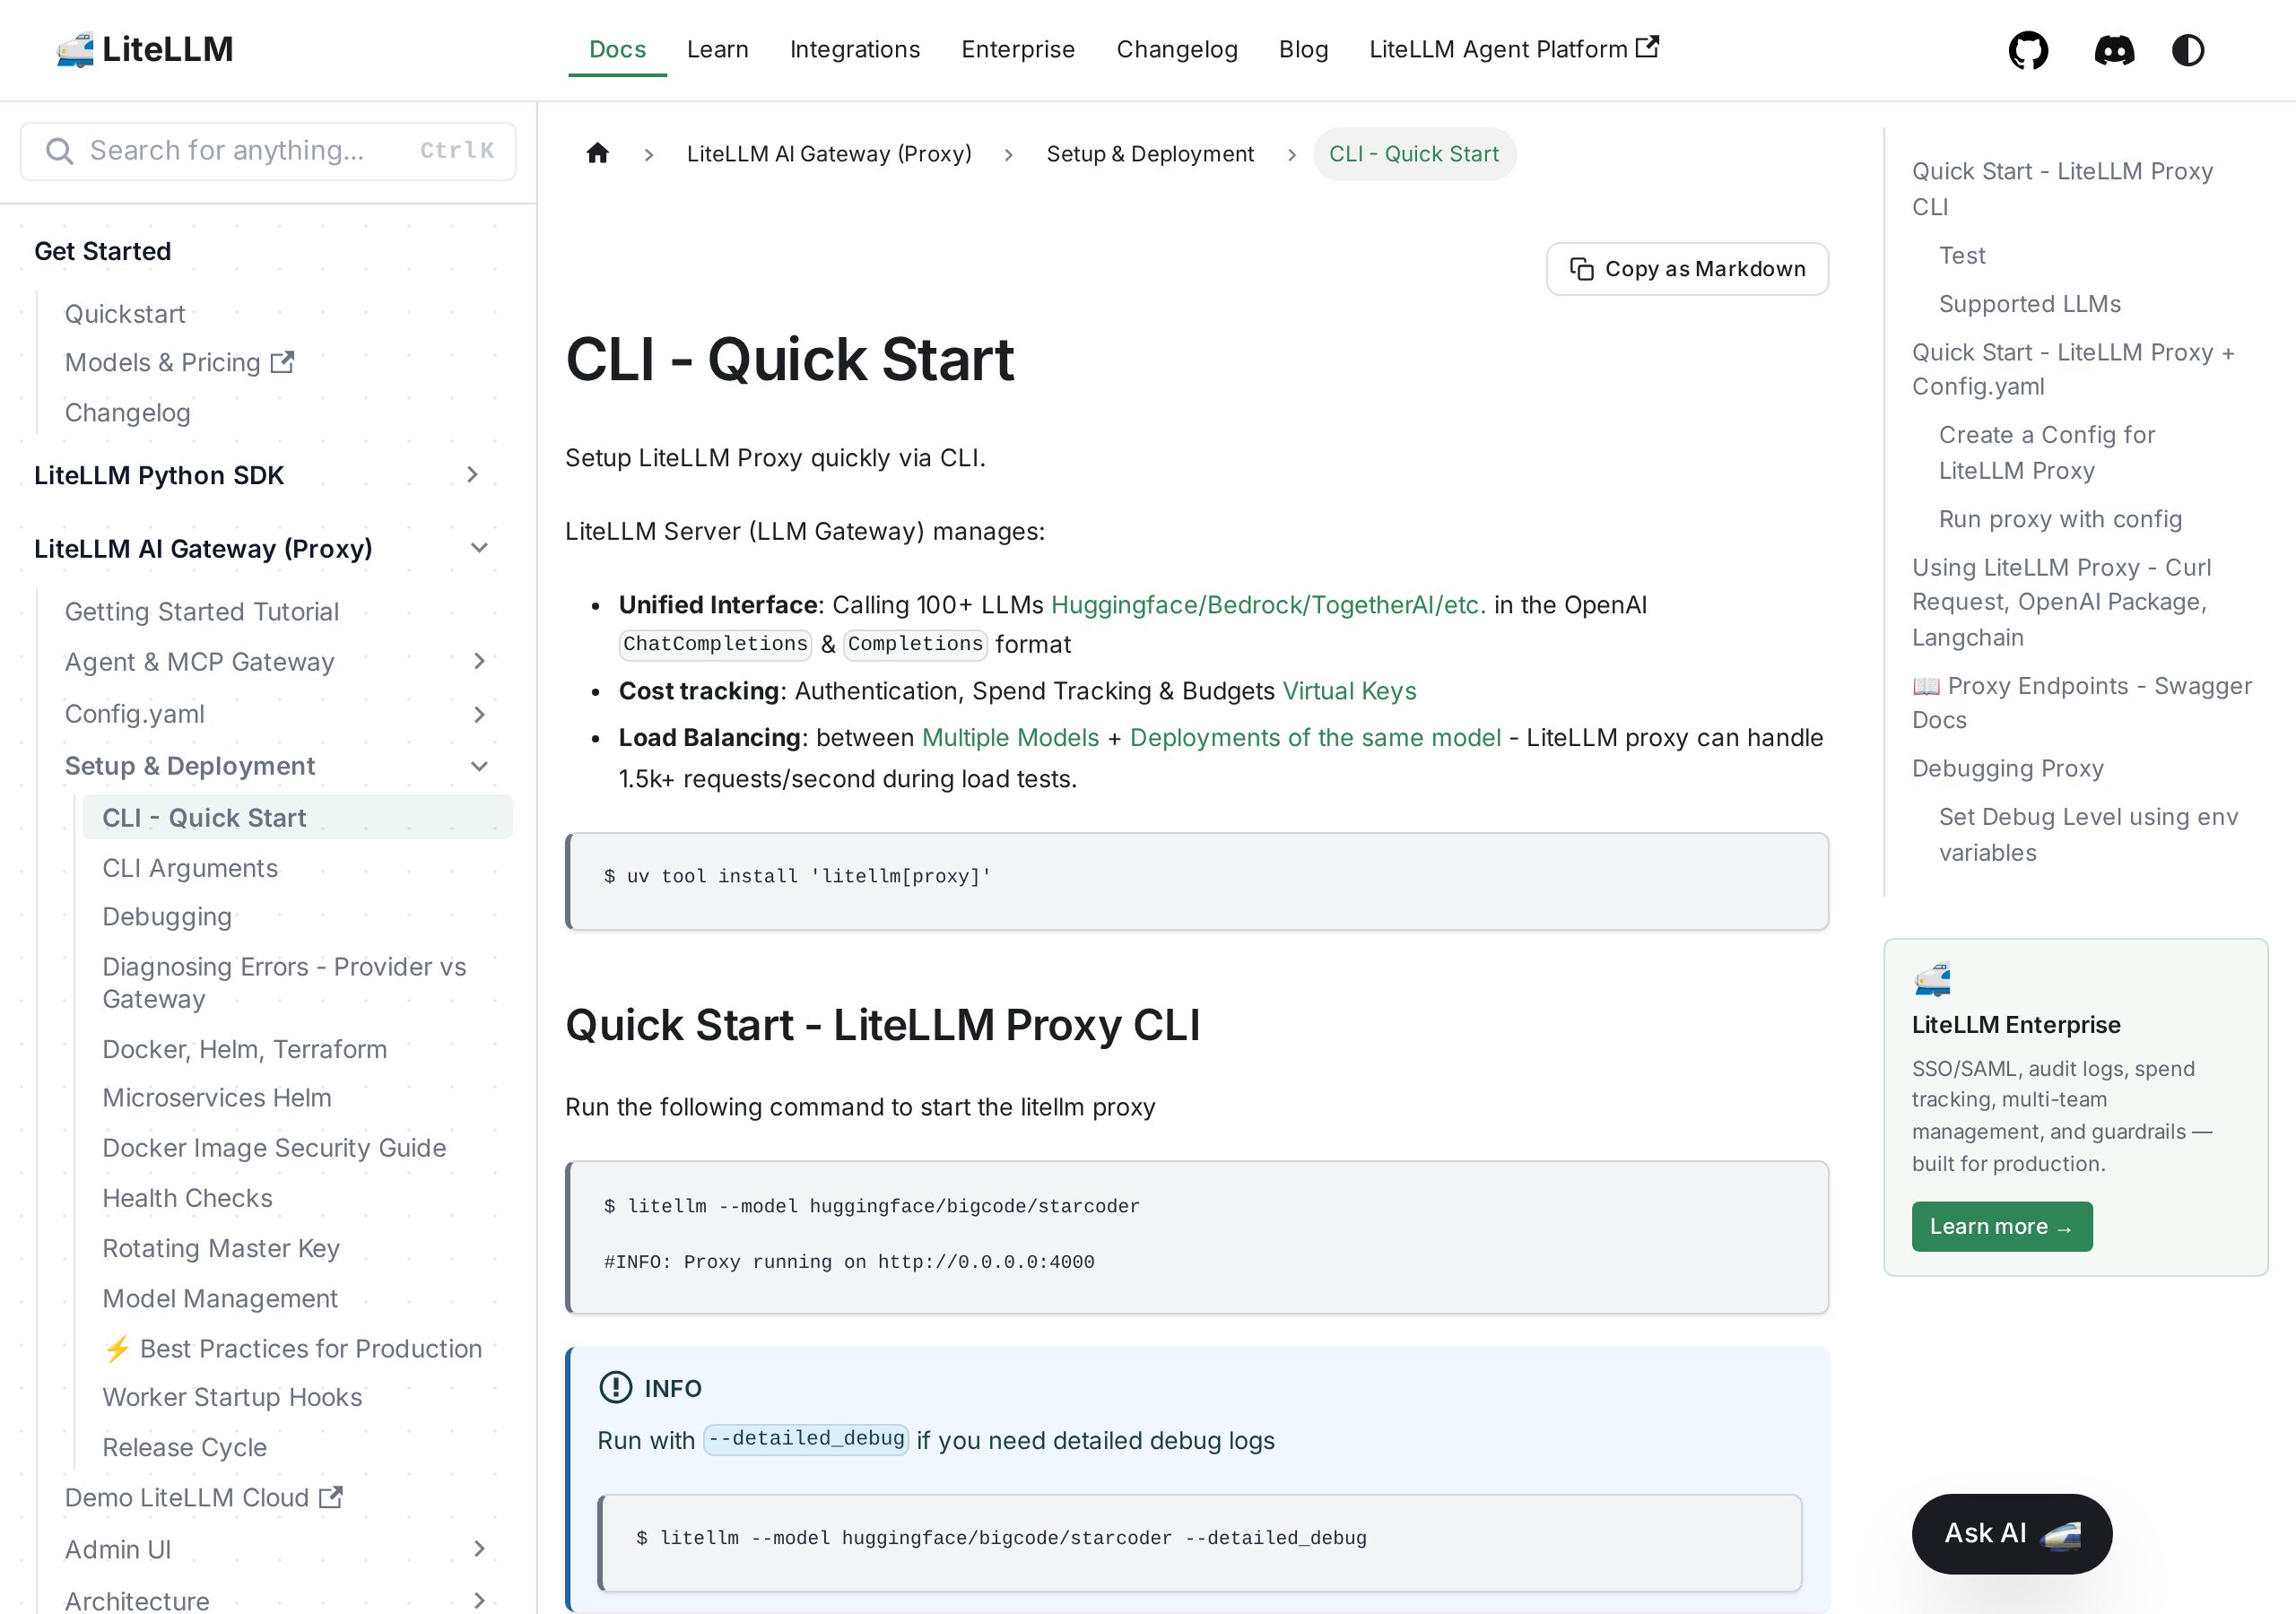Open the Virtual Keys link
This screenshot has width=2296, height=1614.
click(1349, 691)
